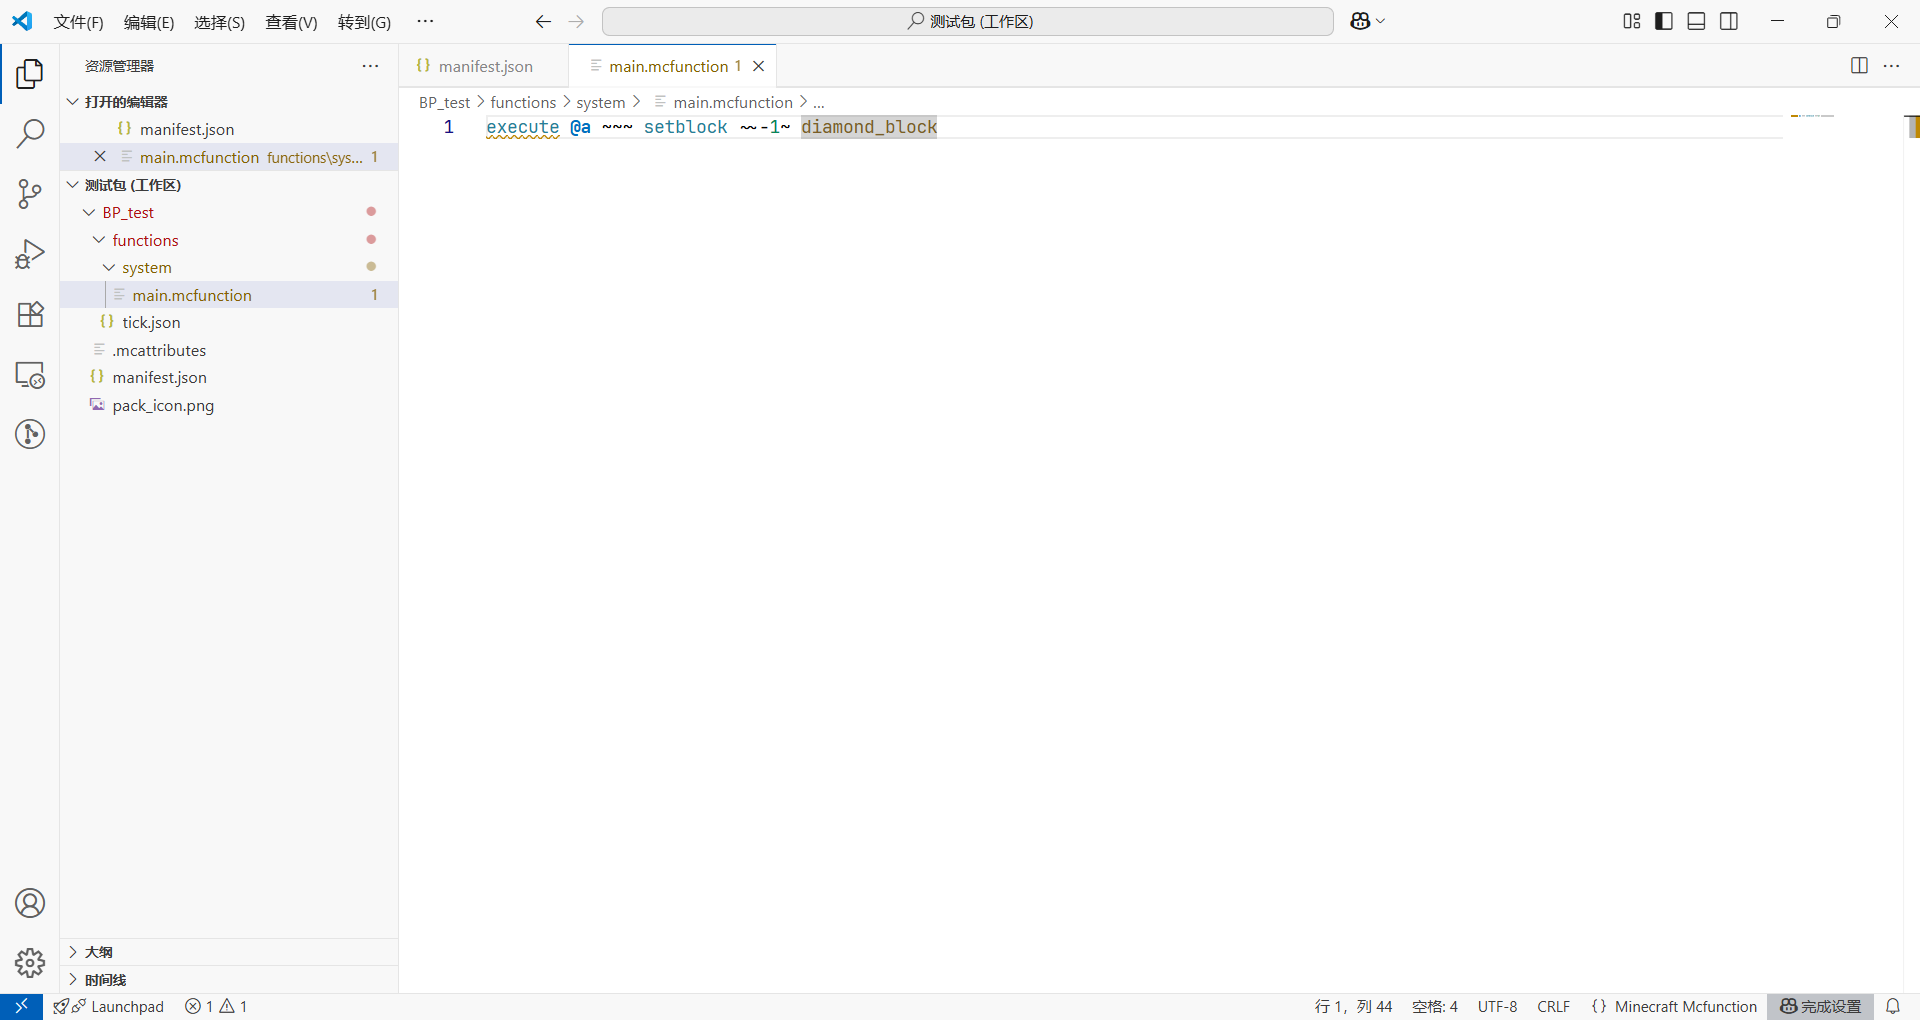
Task: Open the Search view icon
Action: [30, 133]
